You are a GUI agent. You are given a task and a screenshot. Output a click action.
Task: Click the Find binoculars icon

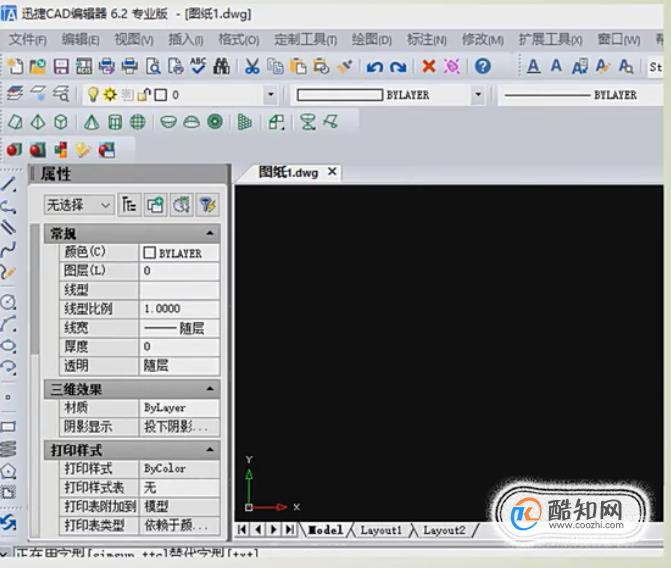(x=221, y=66)
